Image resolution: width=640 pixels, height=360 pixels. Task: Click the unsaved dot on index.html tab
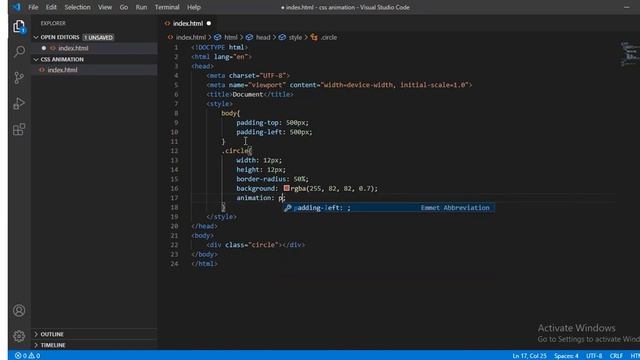tap(209, 23)
